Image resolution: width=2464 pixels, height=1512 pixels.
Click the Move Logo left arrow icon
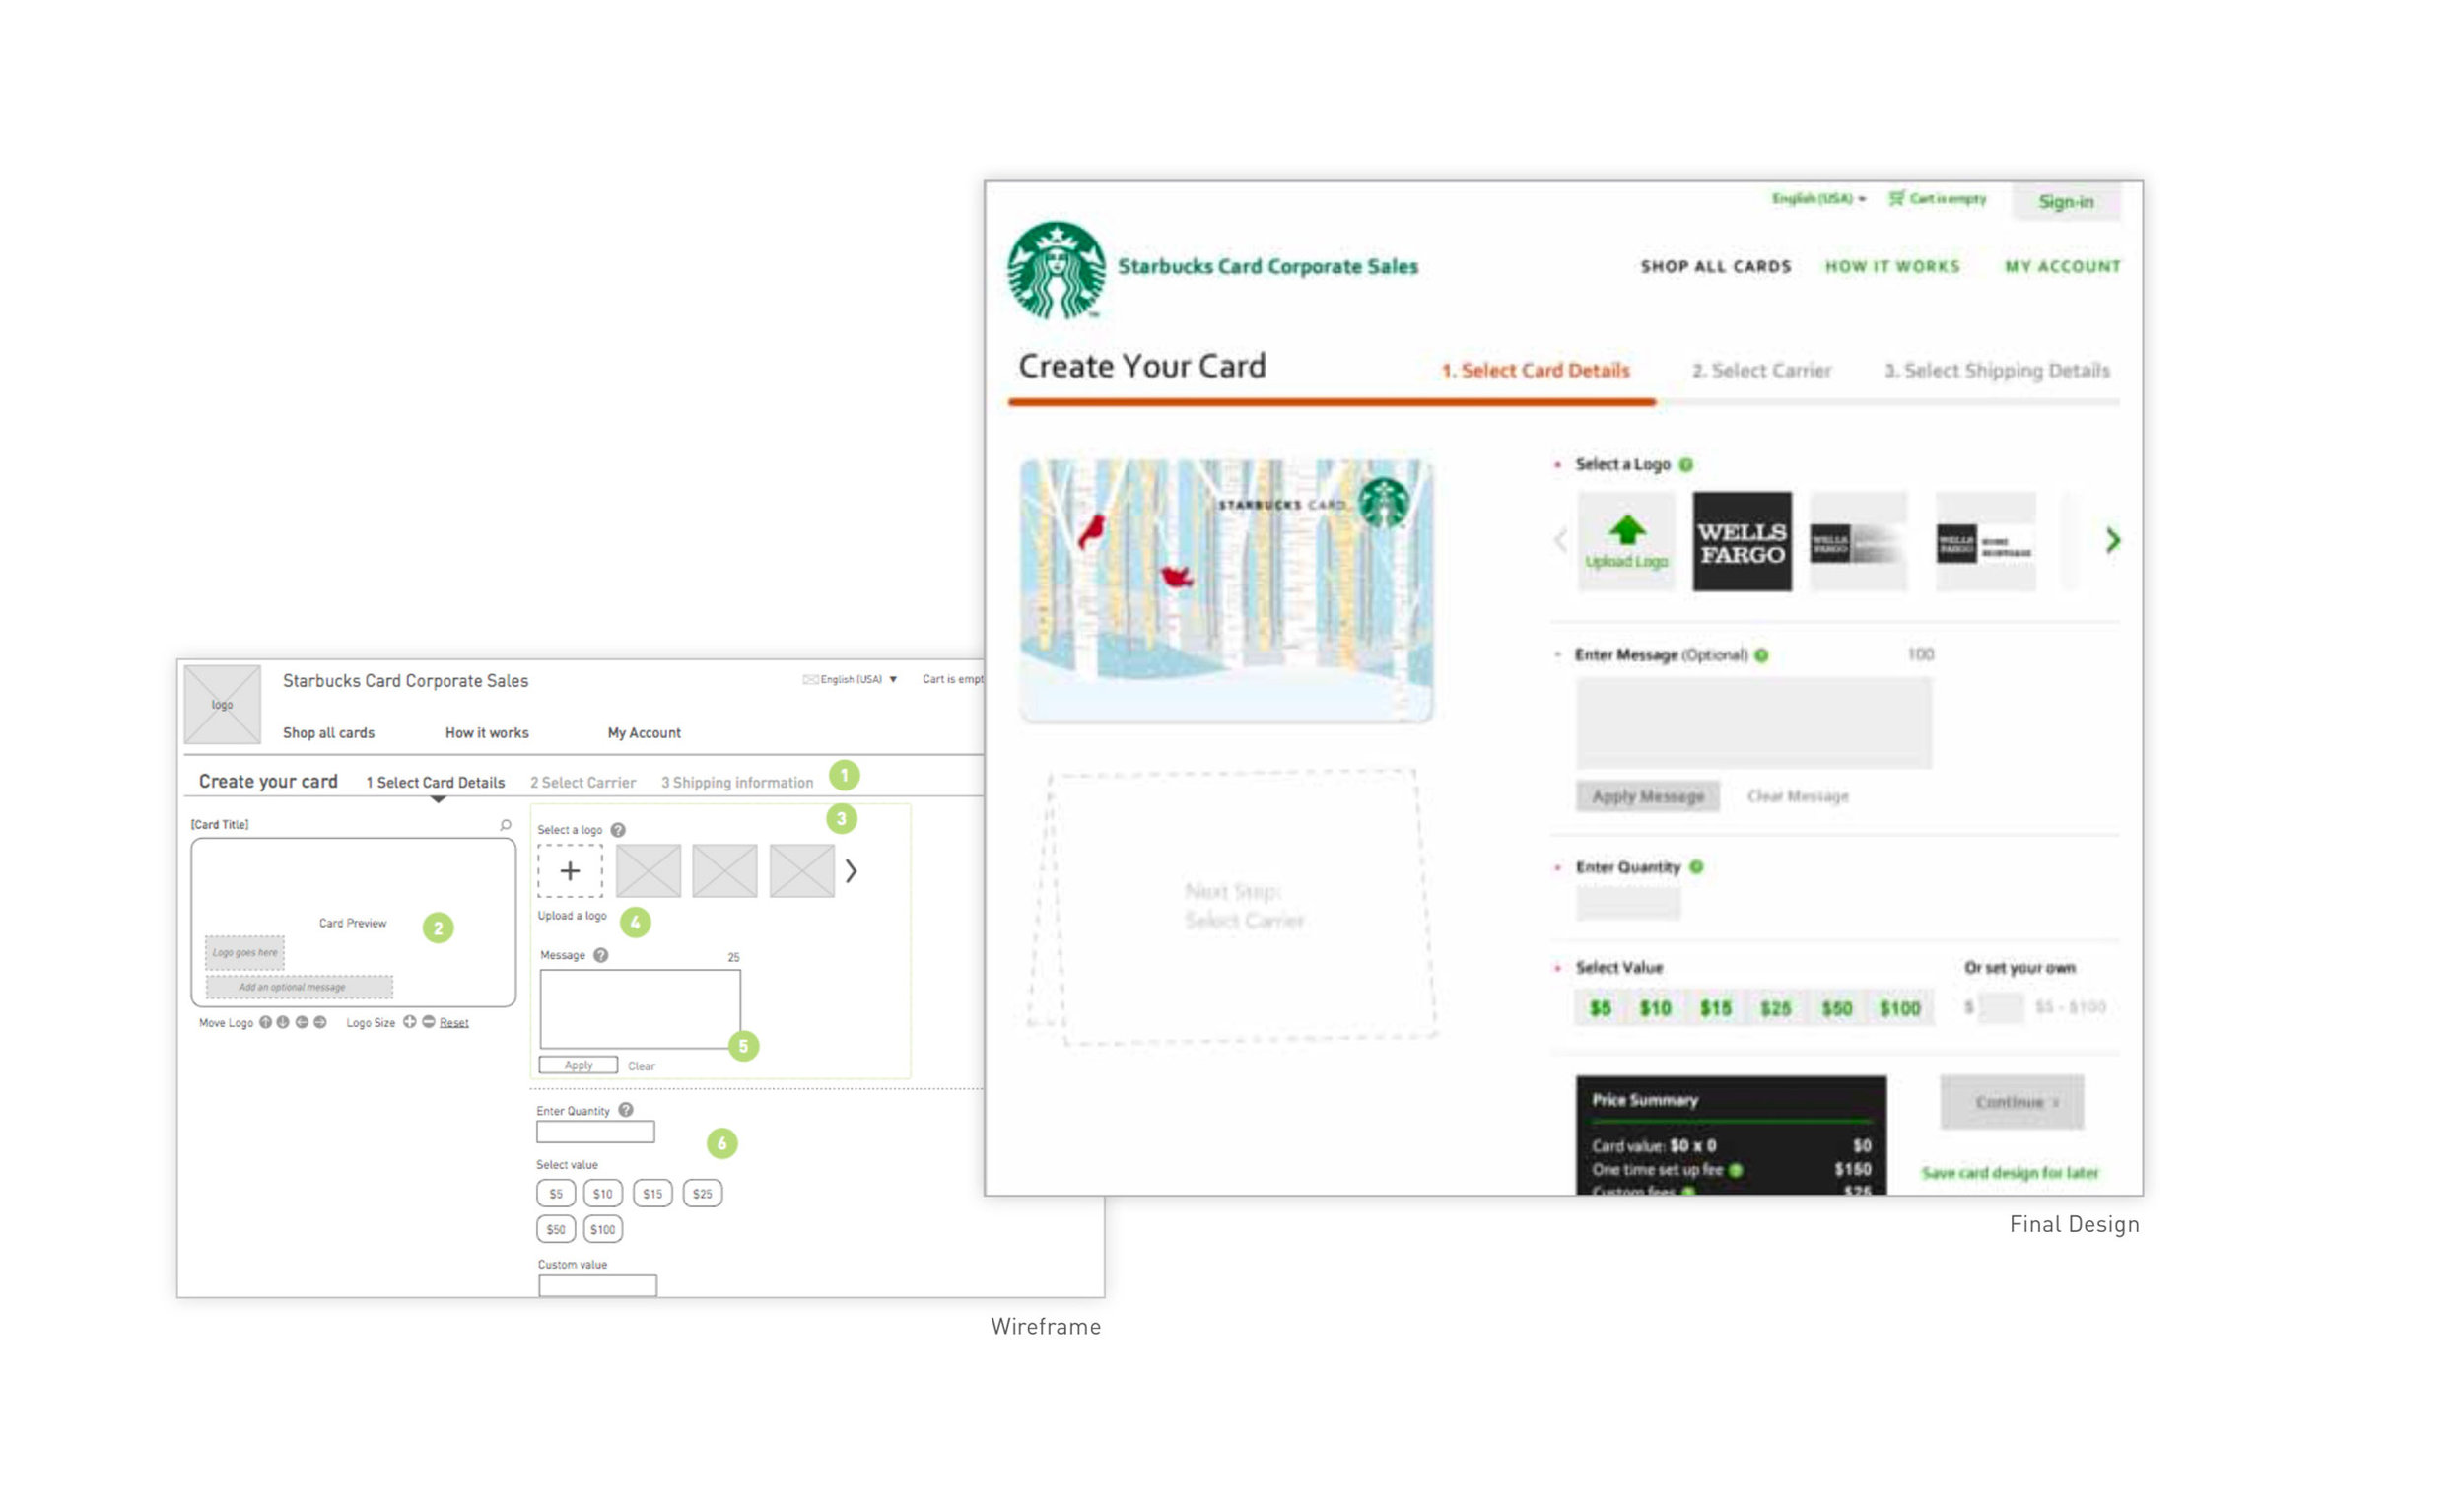click(302, 1023)
